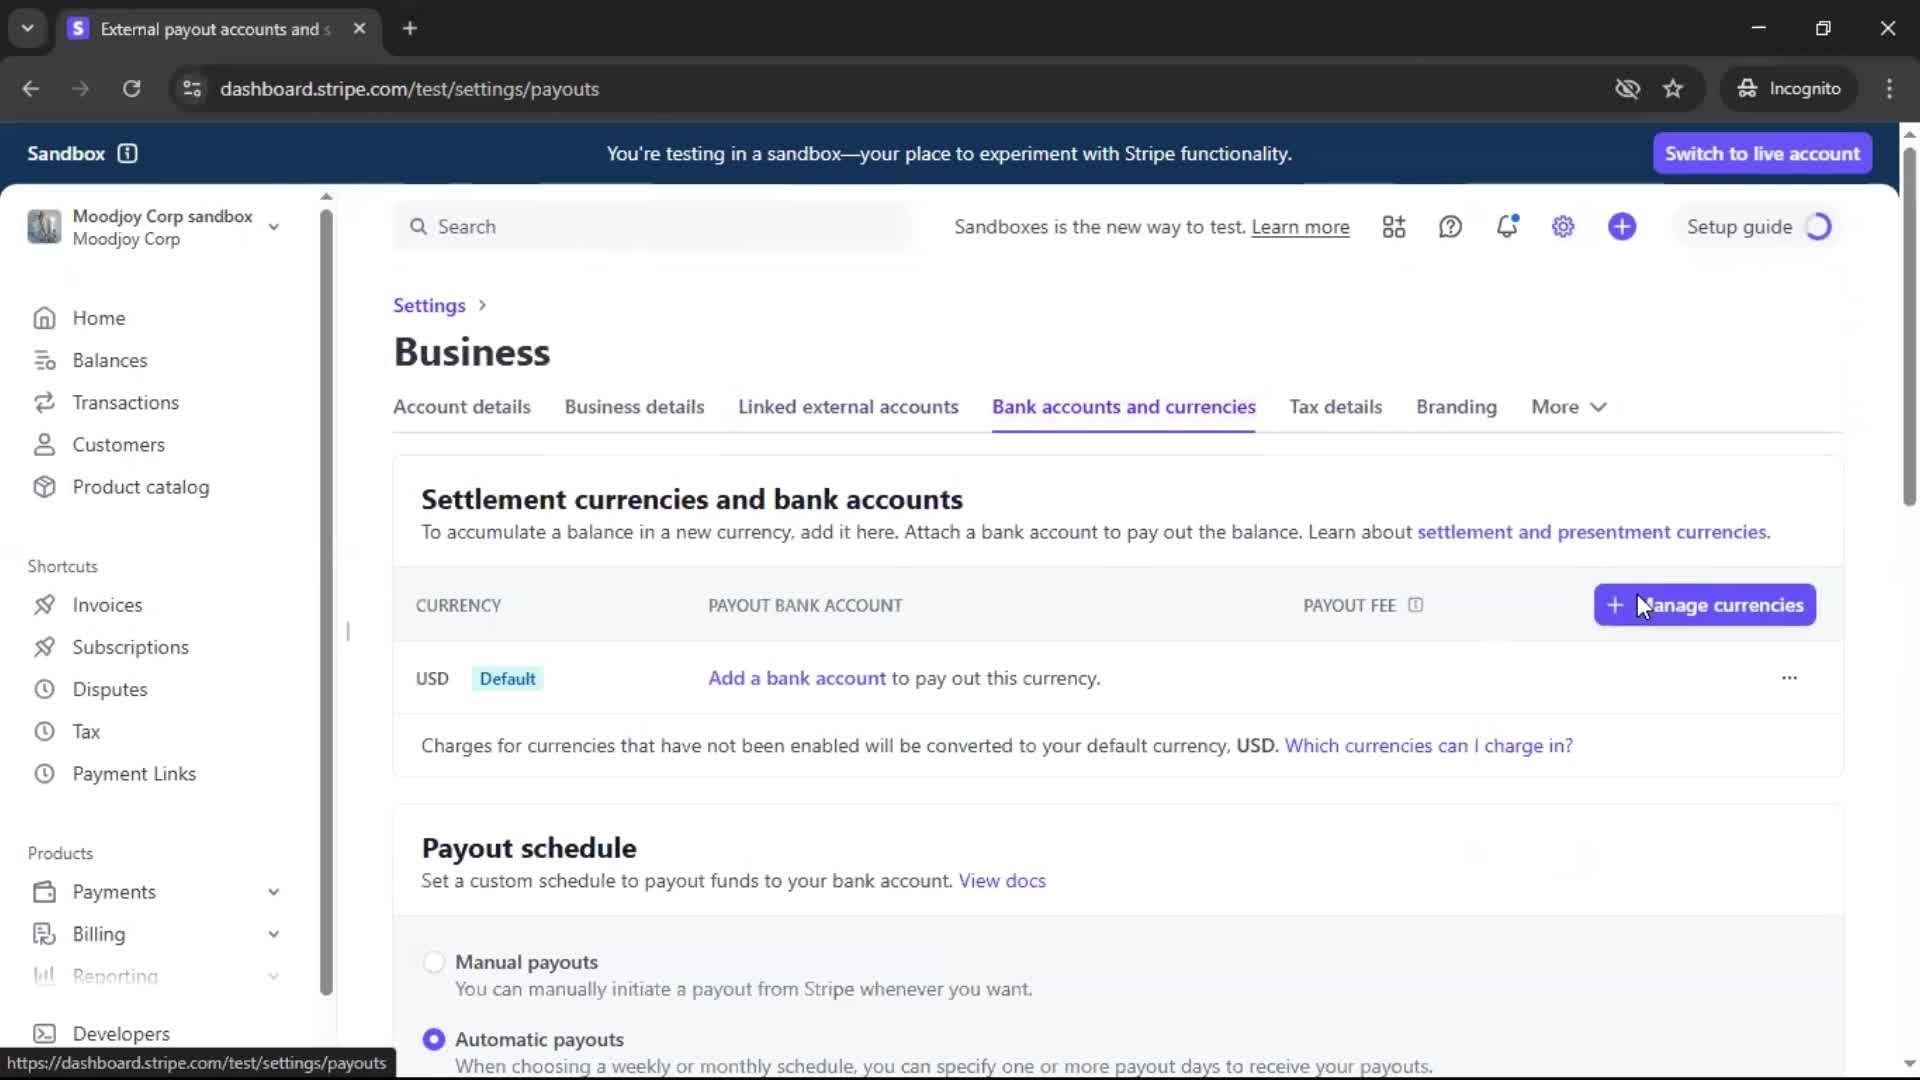This screenshot has width=1920, height=1080.
Task: Open the Linked external accounts tab
Action: point(847,407)
